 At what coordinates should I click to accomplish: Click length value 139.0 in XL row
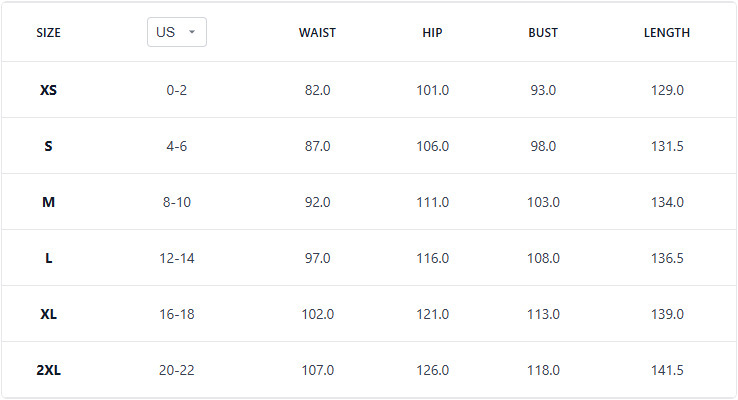click(x=666, y=314)
